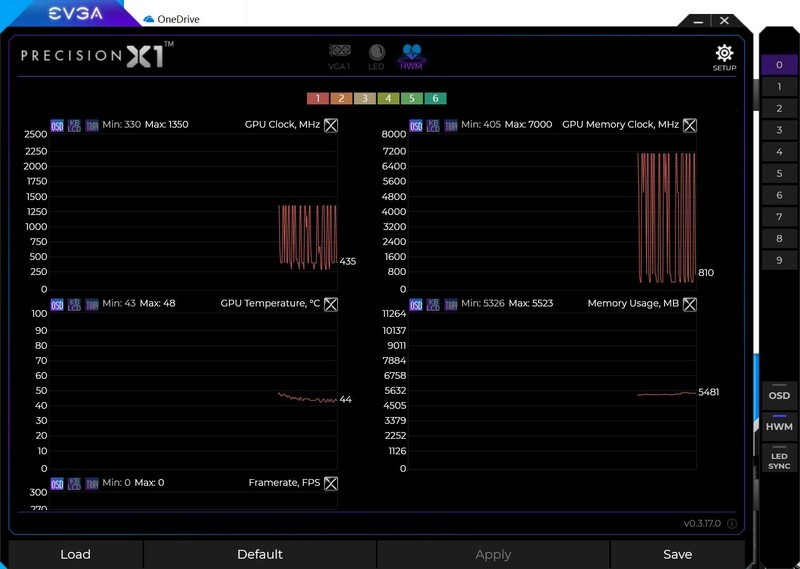
Task: Toggle KB LCD icon for GPU Memory Clock
Action: [433, 125]
